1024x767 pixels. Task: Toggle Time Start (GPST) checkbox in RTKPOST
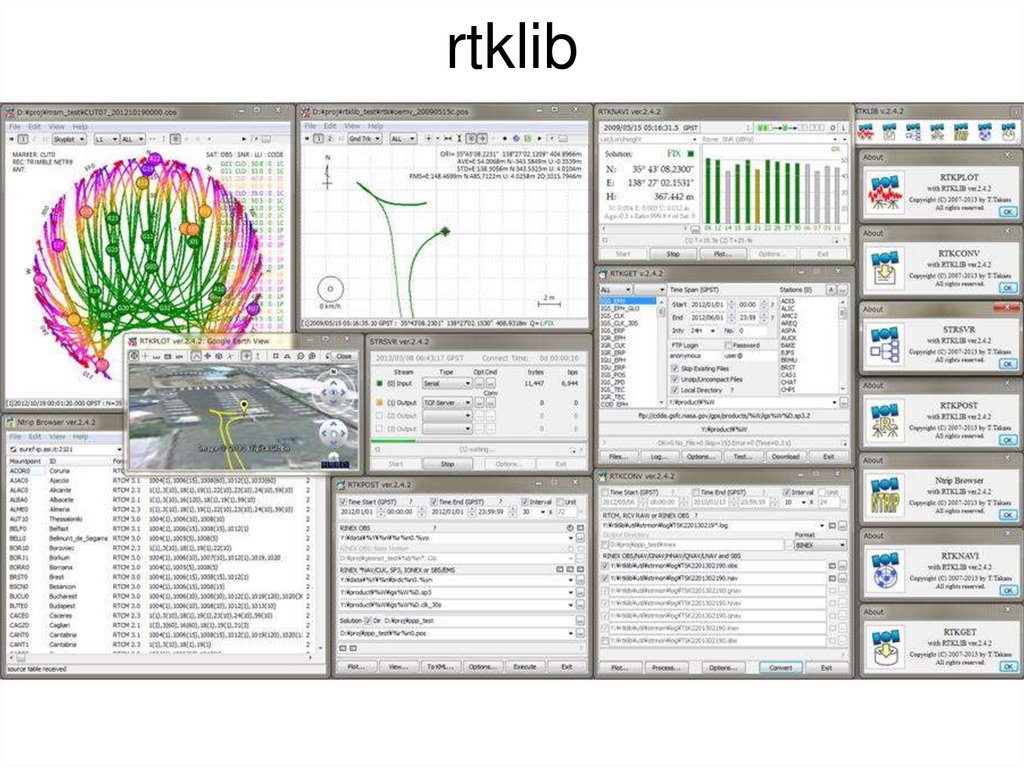343,502
